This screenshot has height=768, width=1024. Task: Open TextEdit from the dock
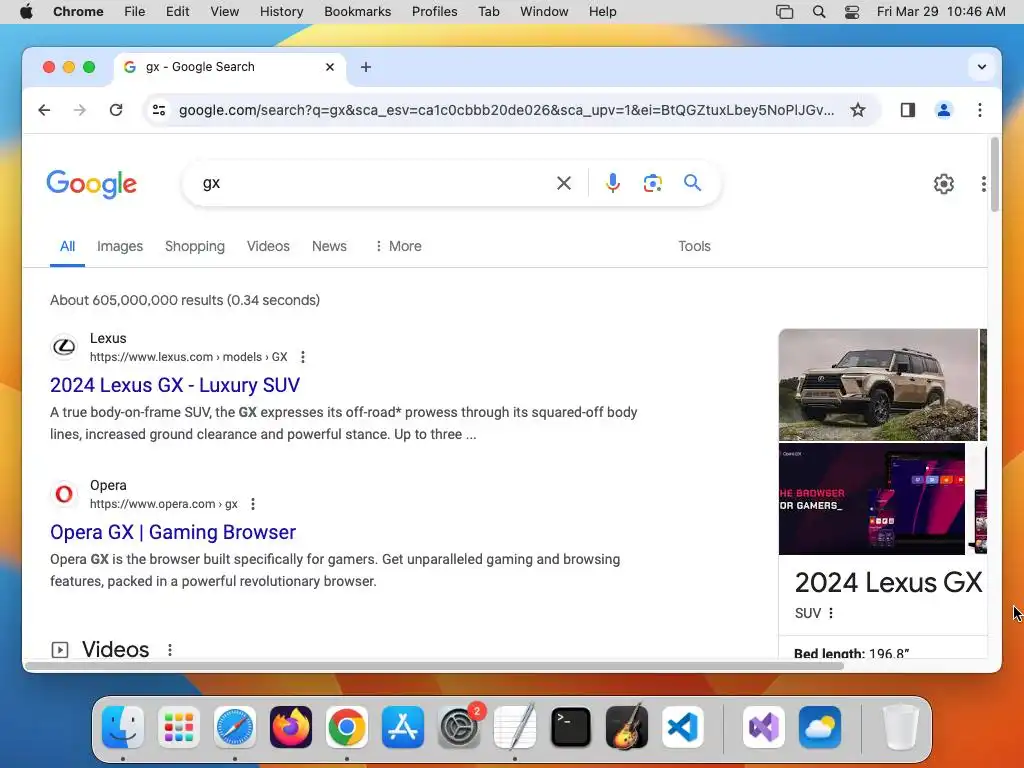515,727
